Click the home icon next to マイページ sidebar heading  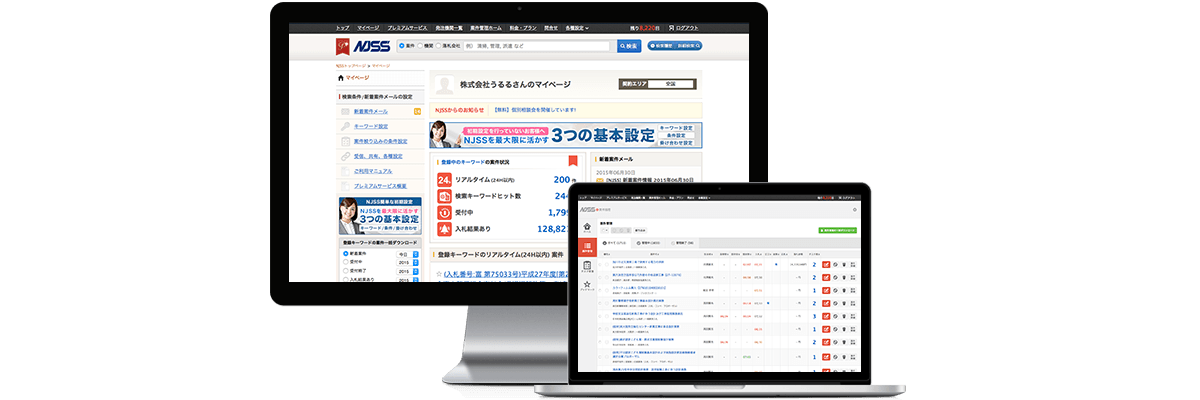click(341, 77)
